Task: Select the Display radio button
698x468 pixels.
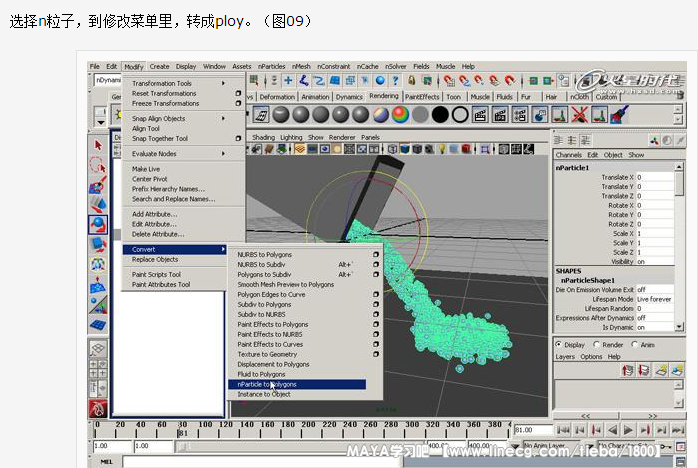Action: 558,344
